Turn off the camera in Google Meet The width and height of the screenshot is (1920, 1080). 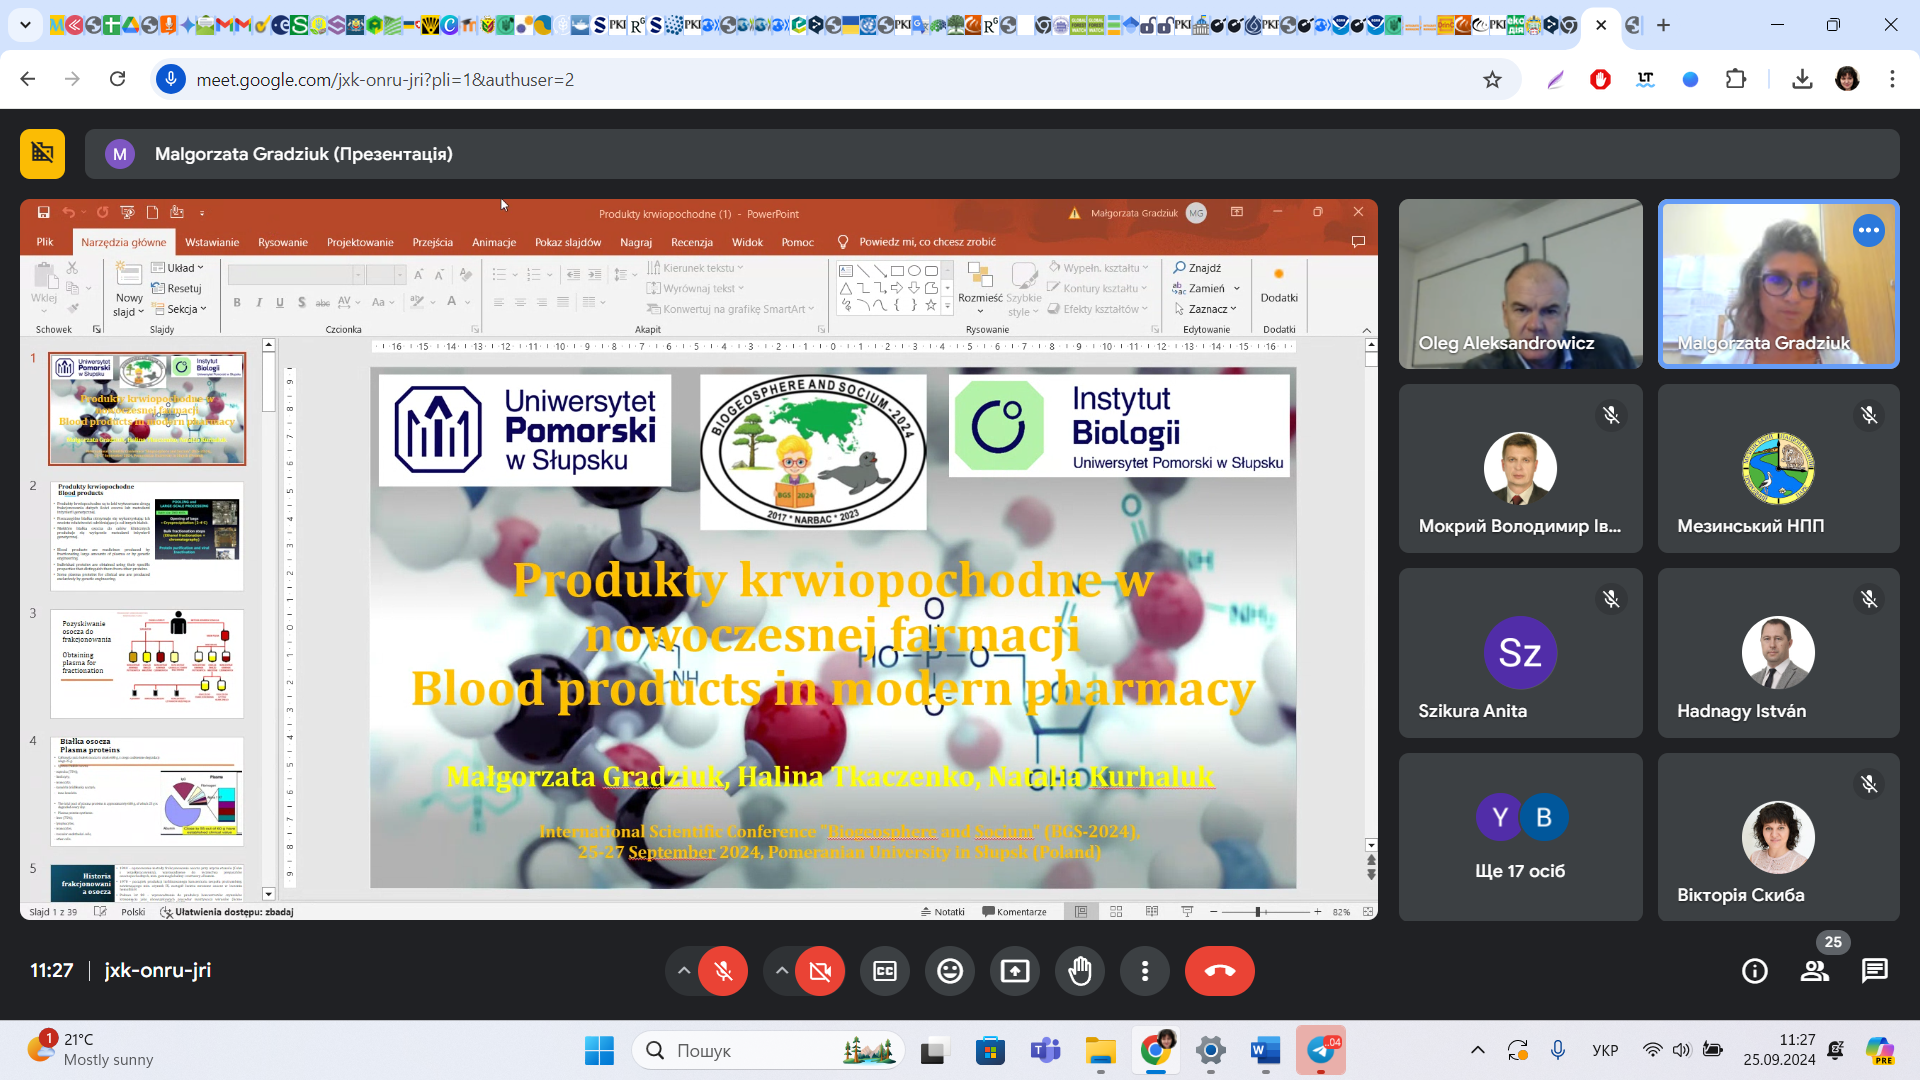820,971
